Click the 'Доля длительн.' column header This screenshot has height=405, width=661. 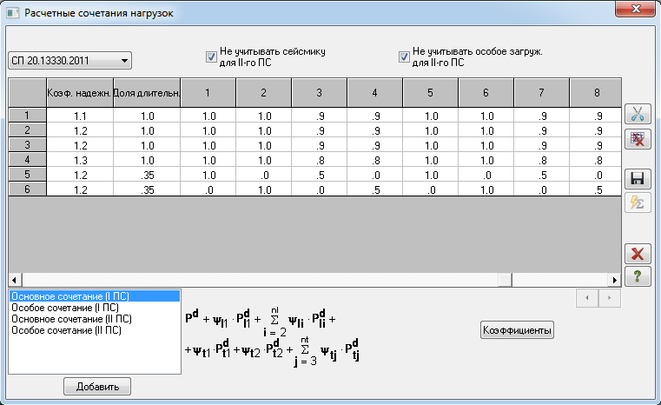147,93
